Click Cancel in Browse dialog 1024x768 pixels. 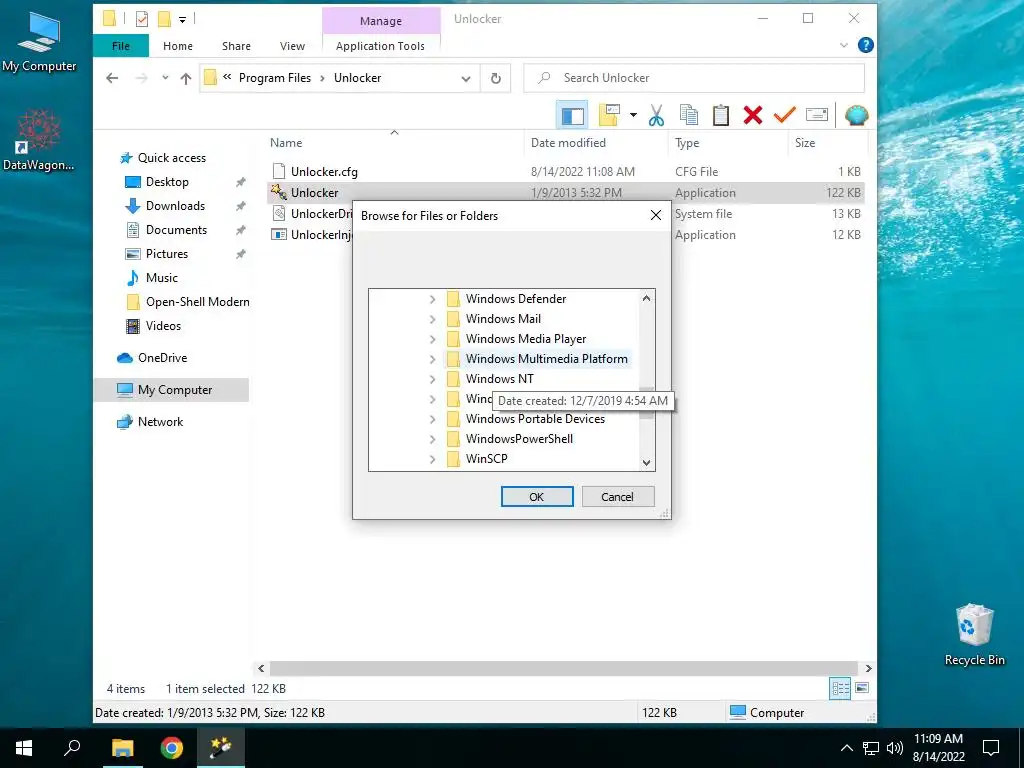coord(617,496)
